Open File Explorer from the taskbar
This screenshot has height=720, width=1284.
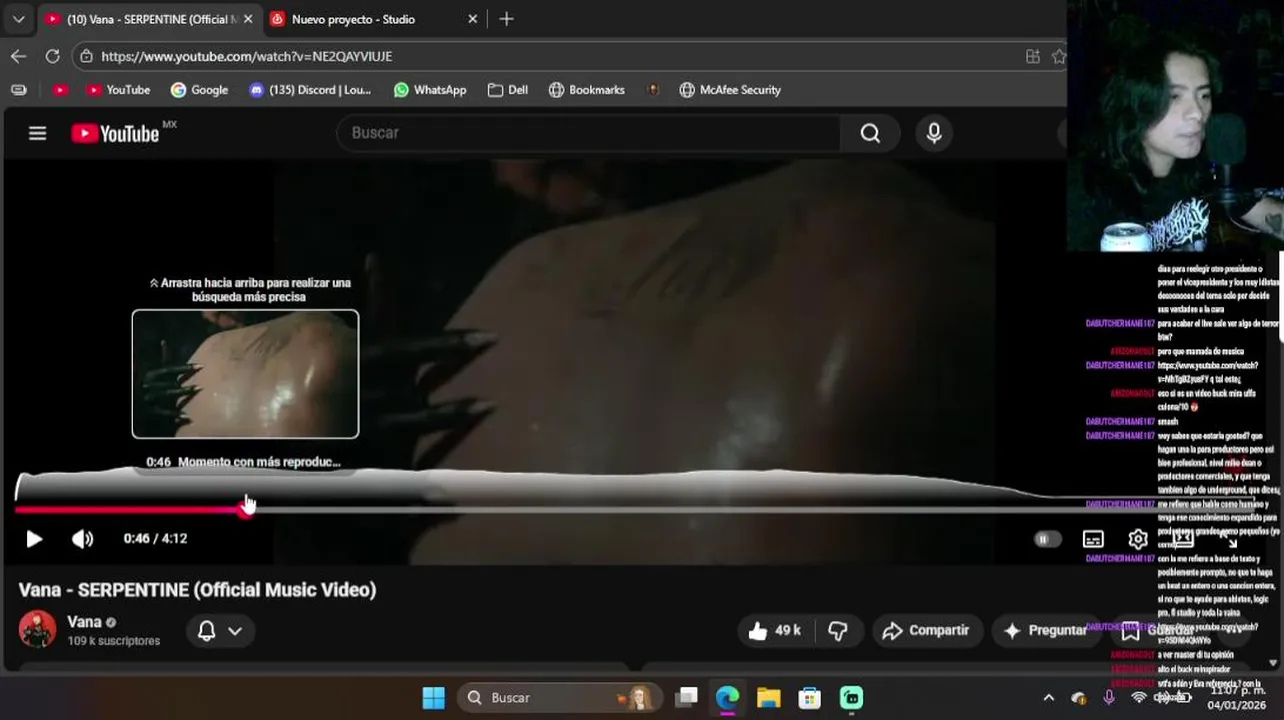click(x=768, y=697)
